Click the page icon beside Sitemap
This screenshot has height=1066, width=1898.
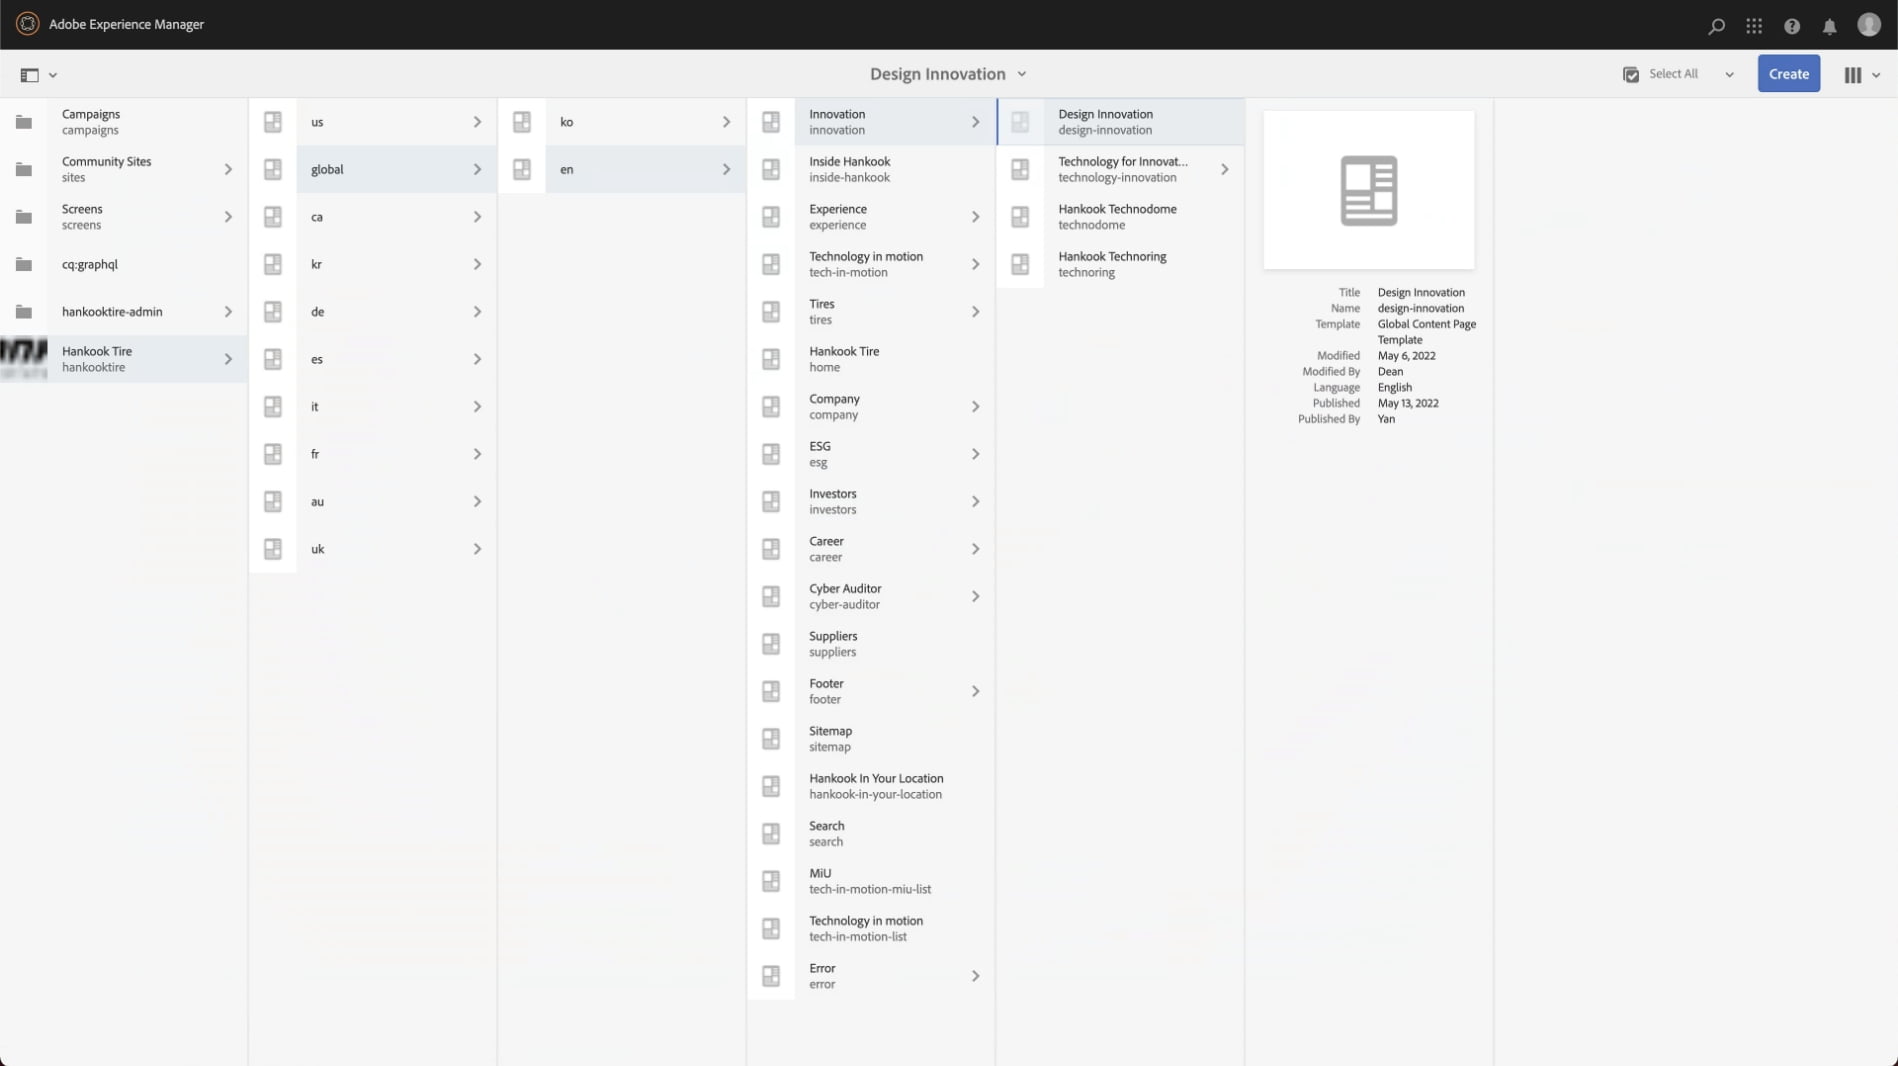(x=771, y=739)
